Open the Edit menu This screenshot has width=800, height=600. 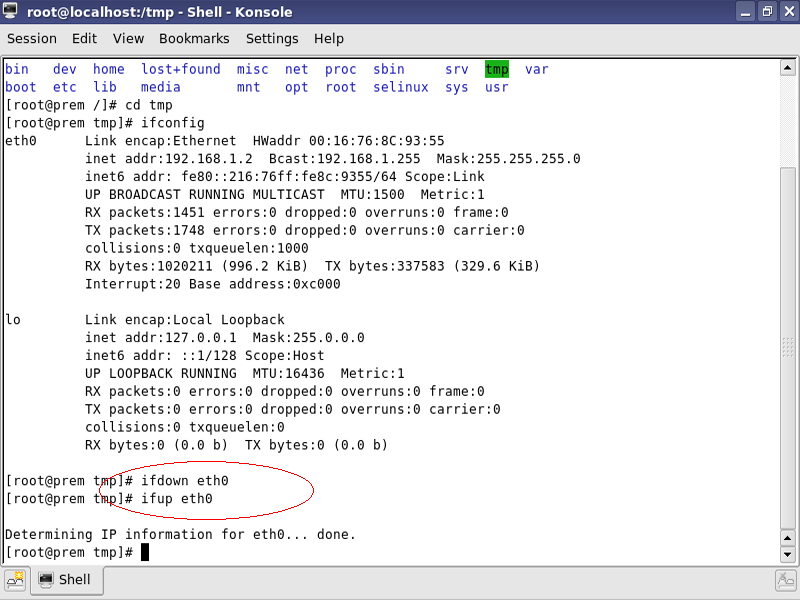84,39
